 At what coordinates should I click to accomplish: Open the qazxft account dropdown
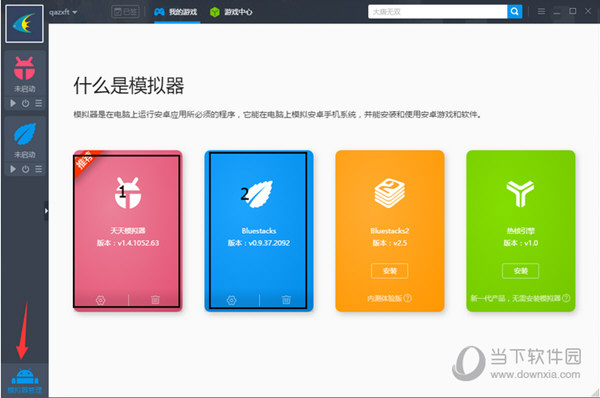(63, 12)
